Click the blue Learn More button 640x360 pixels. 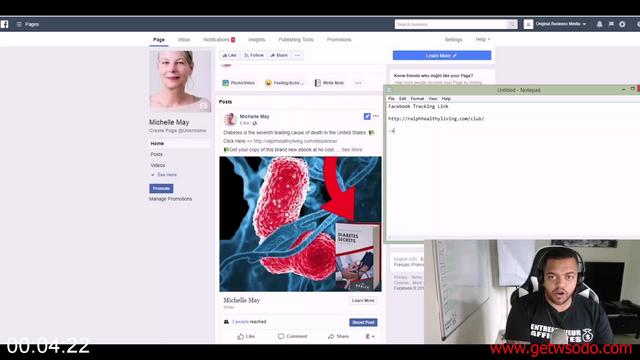(442, 56)
